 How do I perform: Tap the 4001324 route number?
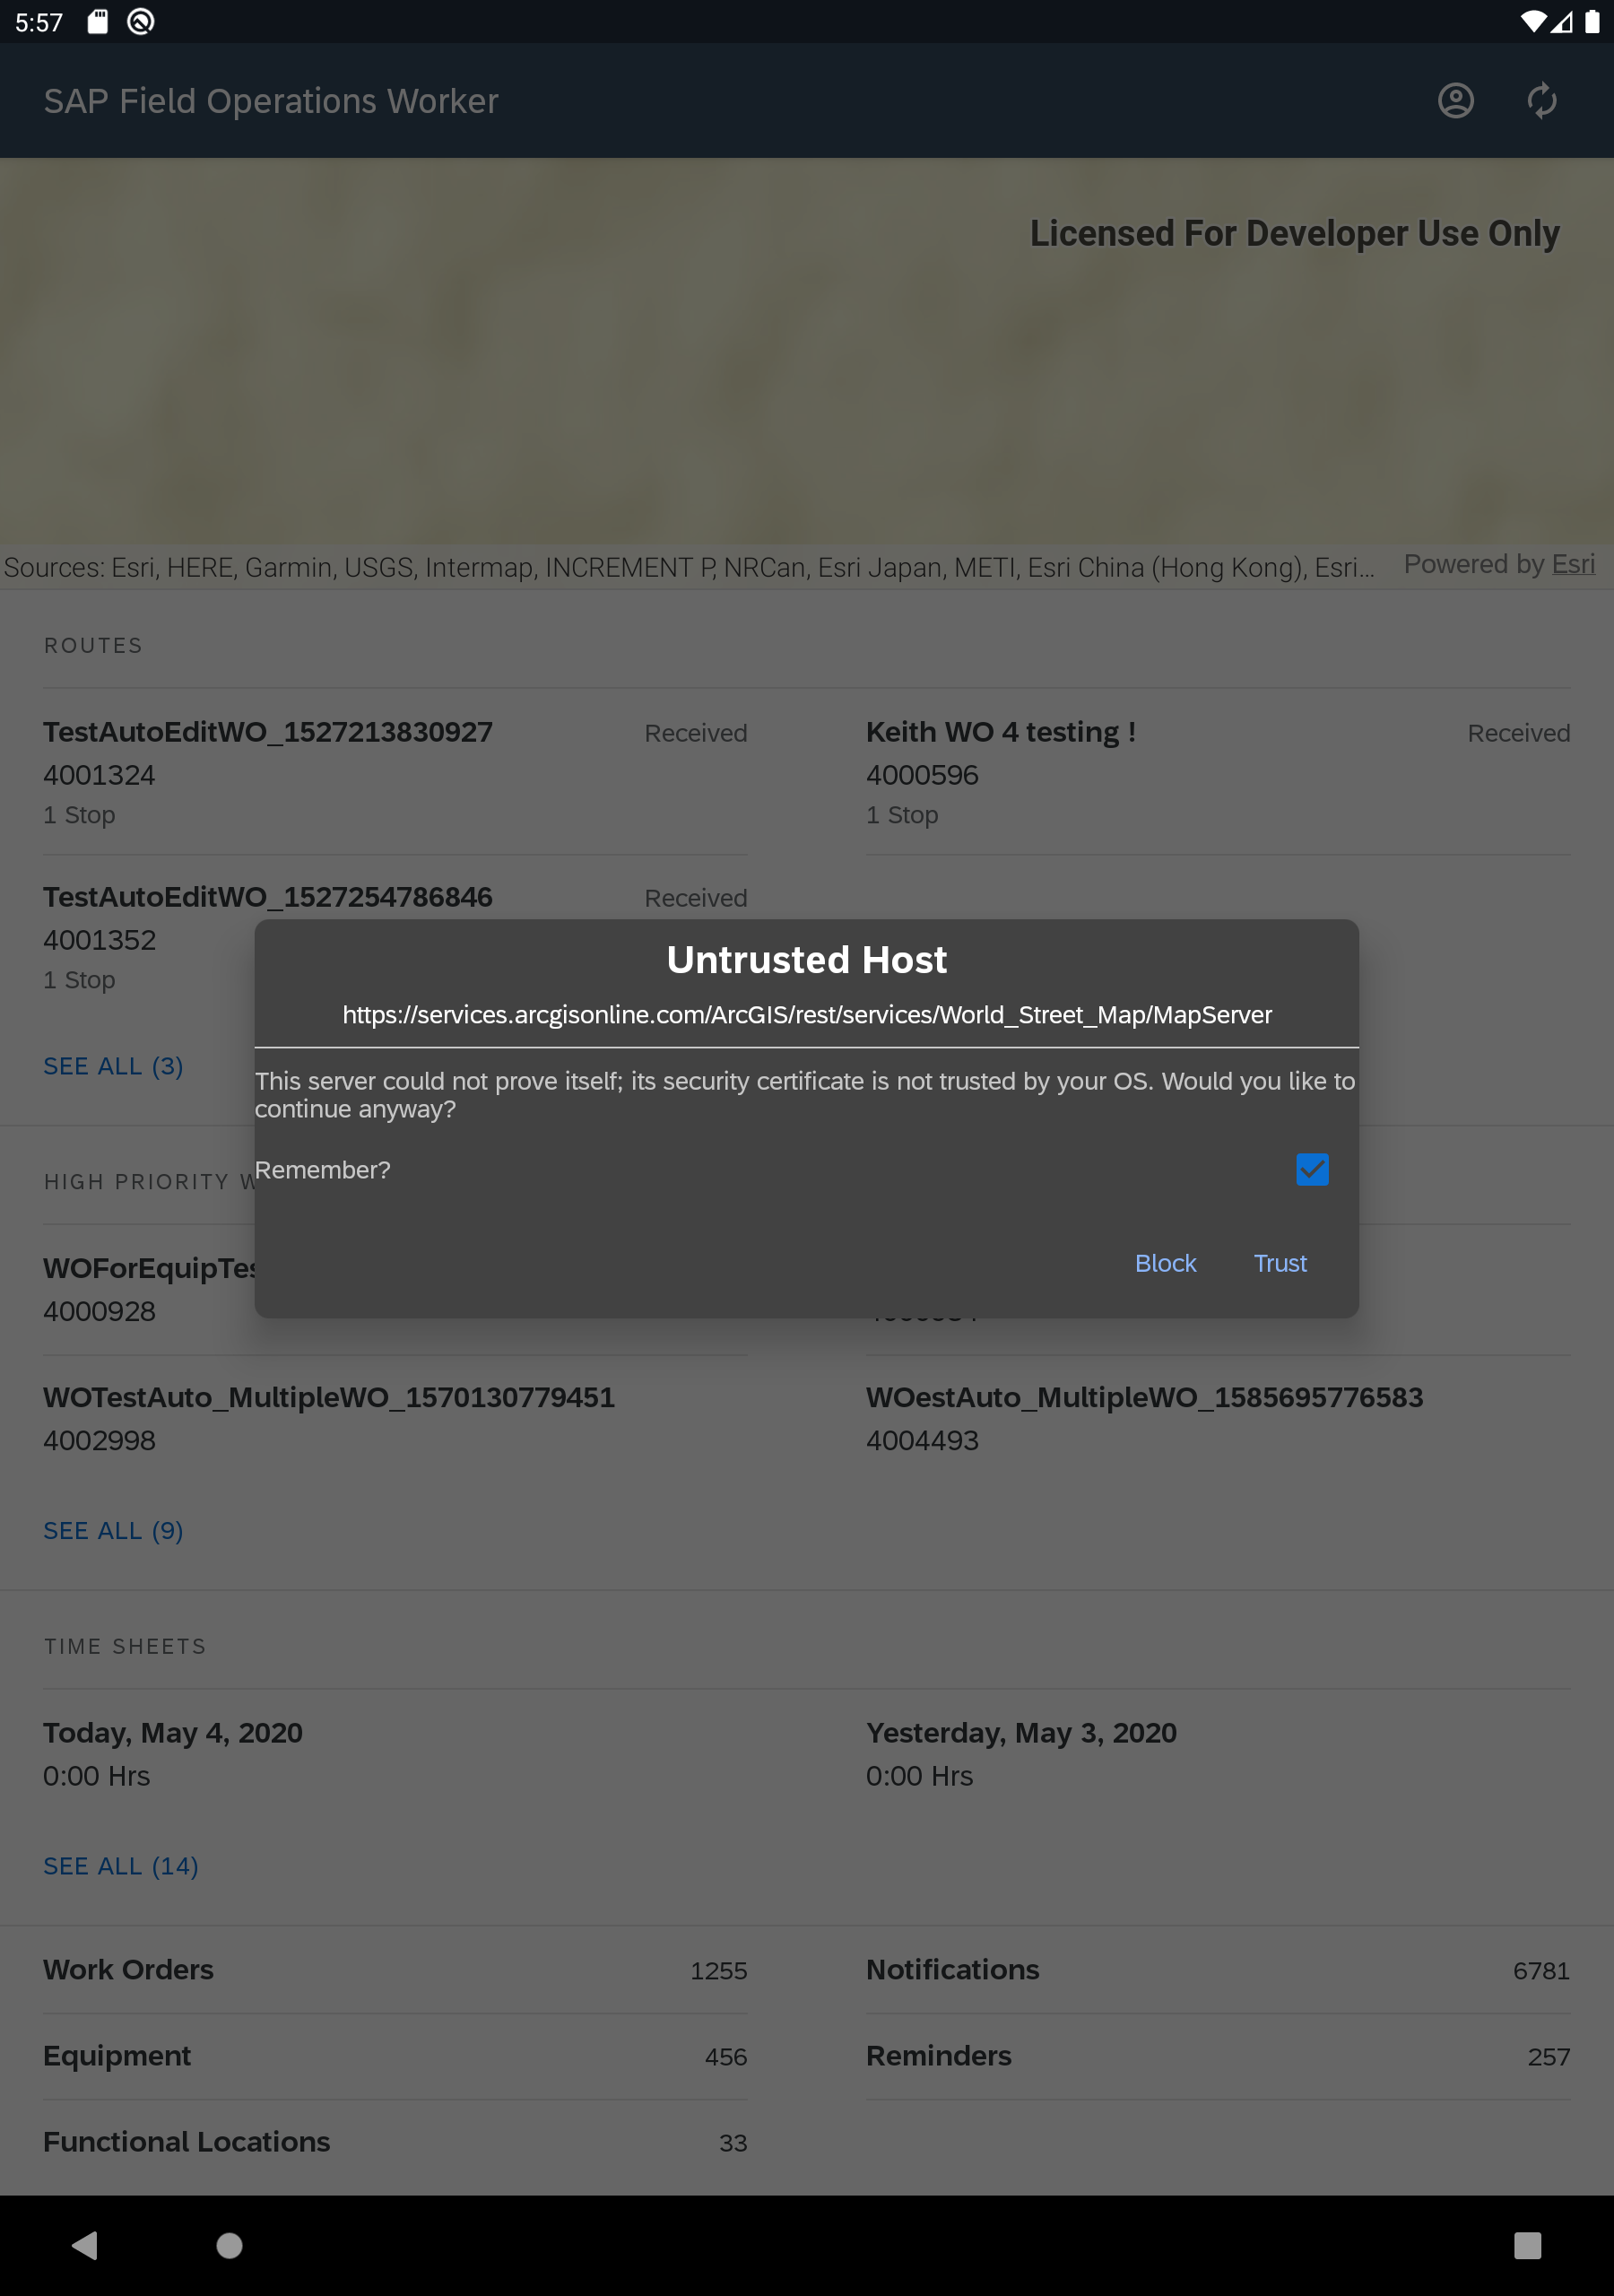(x=99, y=775)
